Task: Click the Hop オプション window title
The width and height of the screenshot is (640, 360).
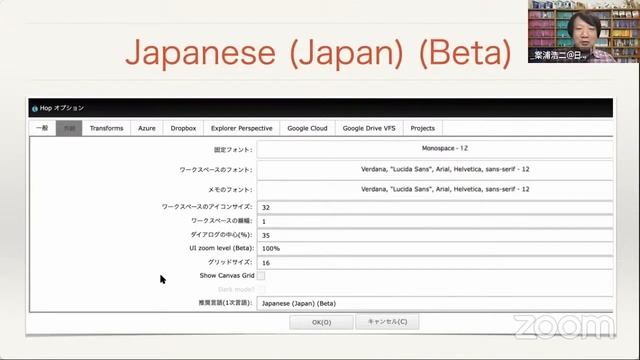Action: tap(62, 108)
